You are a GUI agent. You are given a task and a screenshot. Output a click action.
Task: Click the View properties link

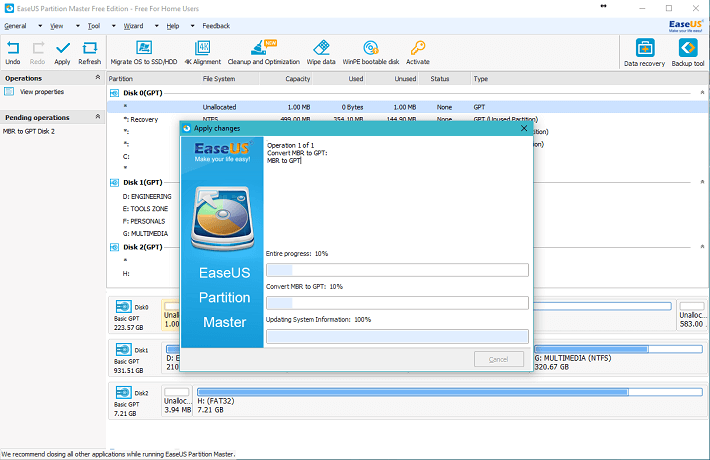coord(42,92)
